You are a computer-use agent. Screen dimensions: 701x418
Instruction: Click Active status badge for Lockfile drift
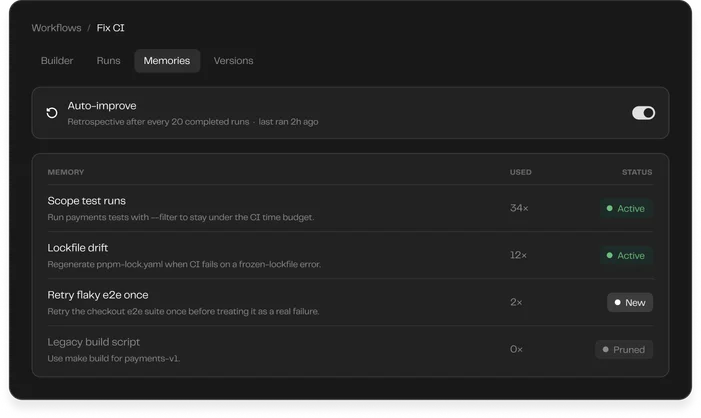pos(626,255)
